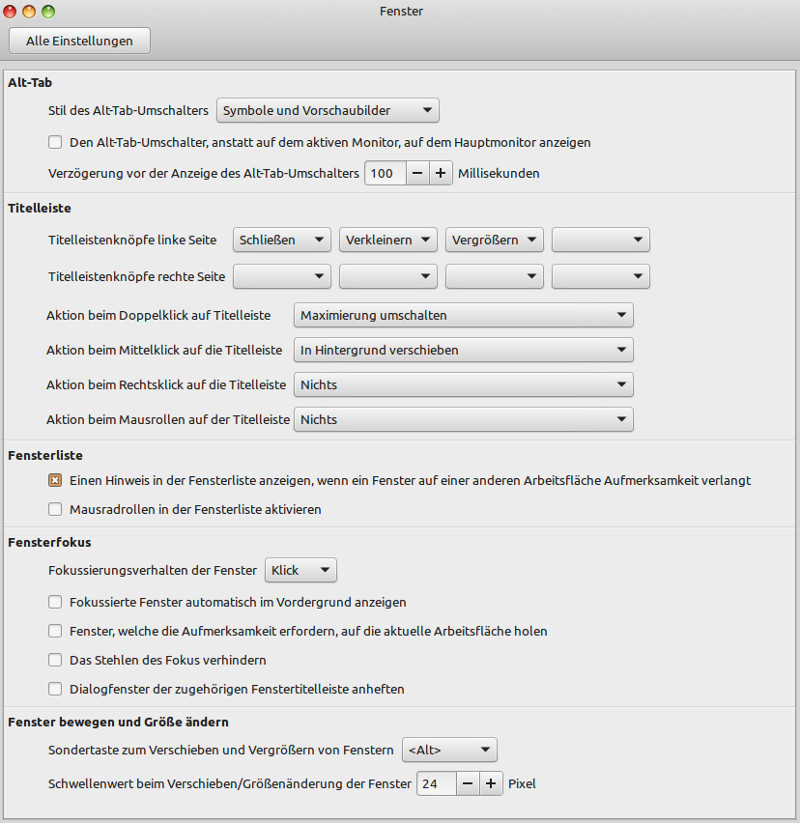The width and height of the screenshot is (800, 823).
Task: Click the Titelleistenknöpfe rechte Seite label
Action: click(x=136, y=277)
